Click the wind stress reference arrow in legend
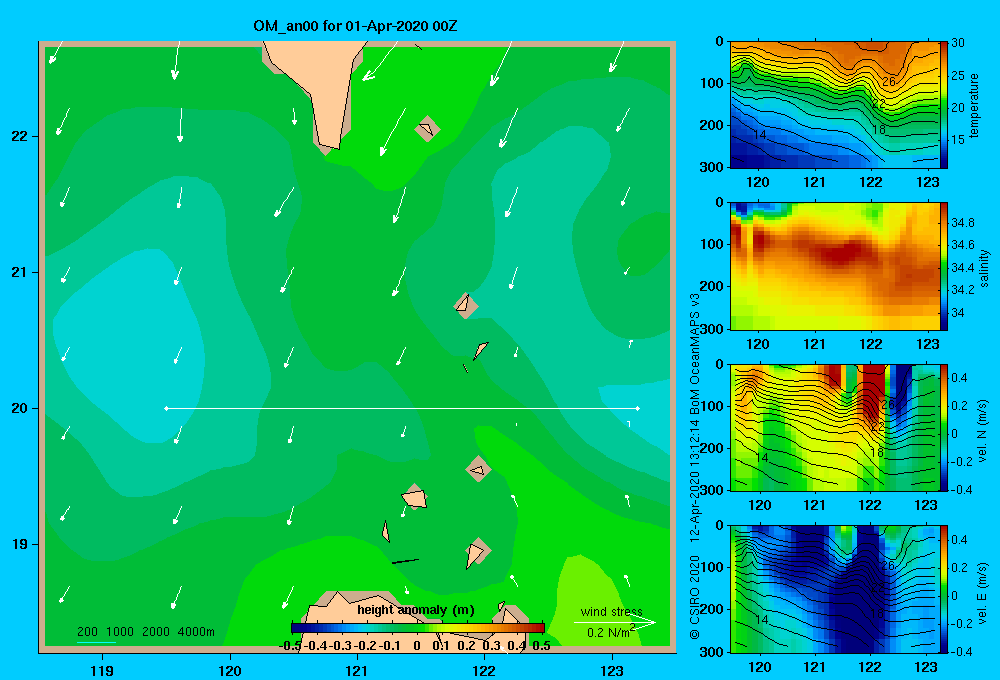Screen dimensions: 1000x680 click(x=615, y=623)
